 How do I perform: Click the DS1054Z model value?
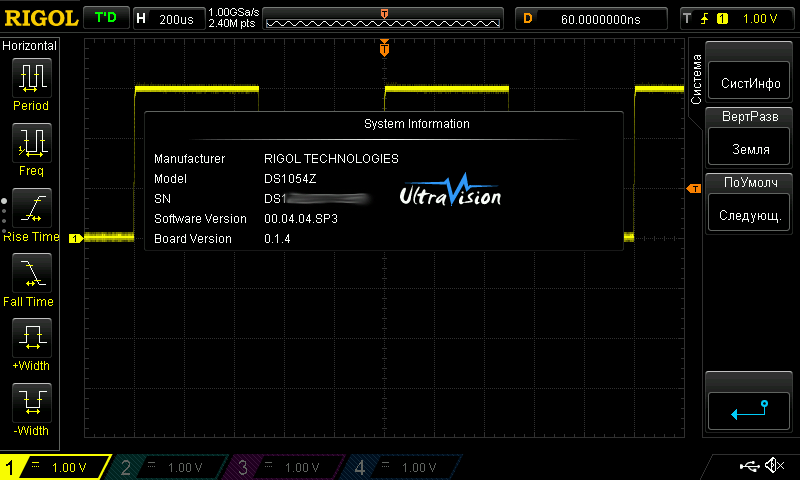coord(290,179)
